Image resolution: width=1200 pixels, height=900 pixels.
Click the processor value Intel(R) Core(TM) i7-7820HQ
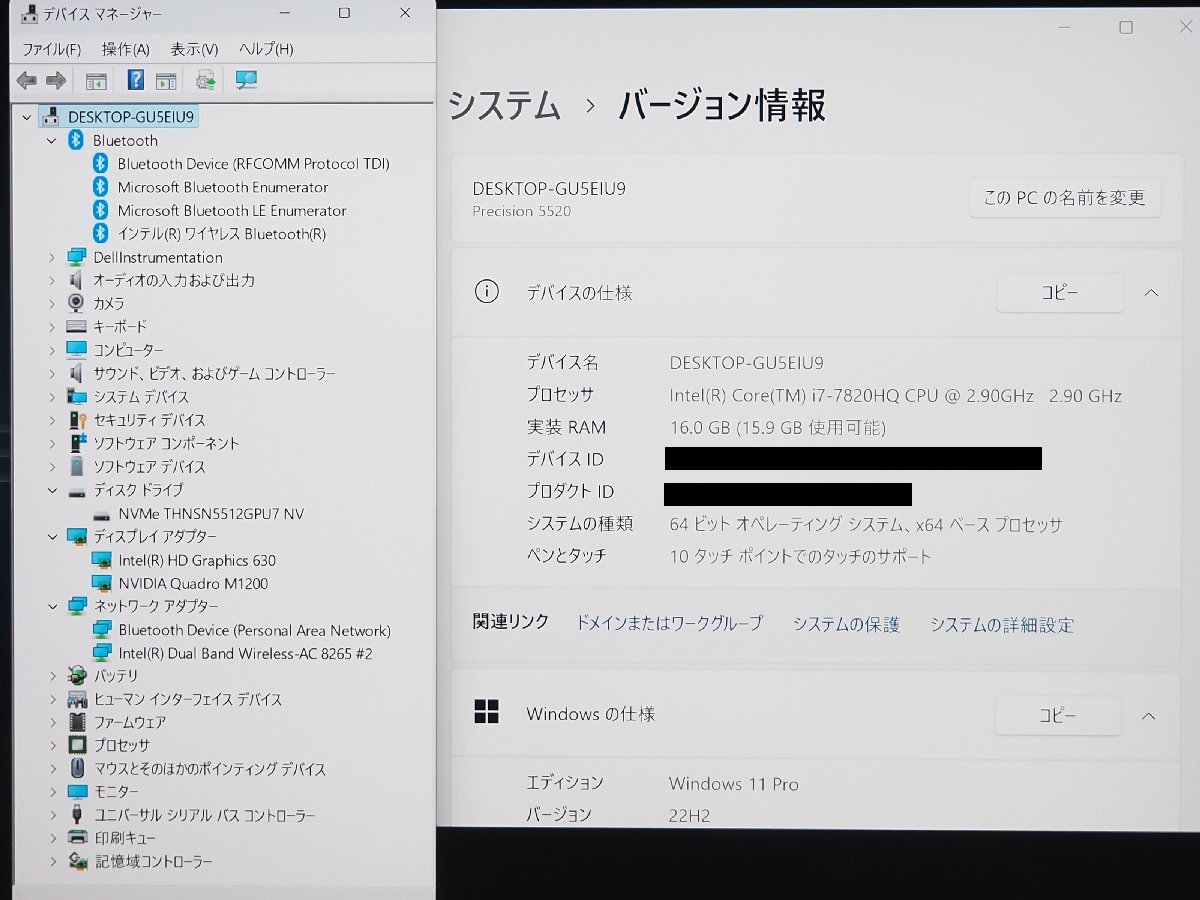[896, 396]
